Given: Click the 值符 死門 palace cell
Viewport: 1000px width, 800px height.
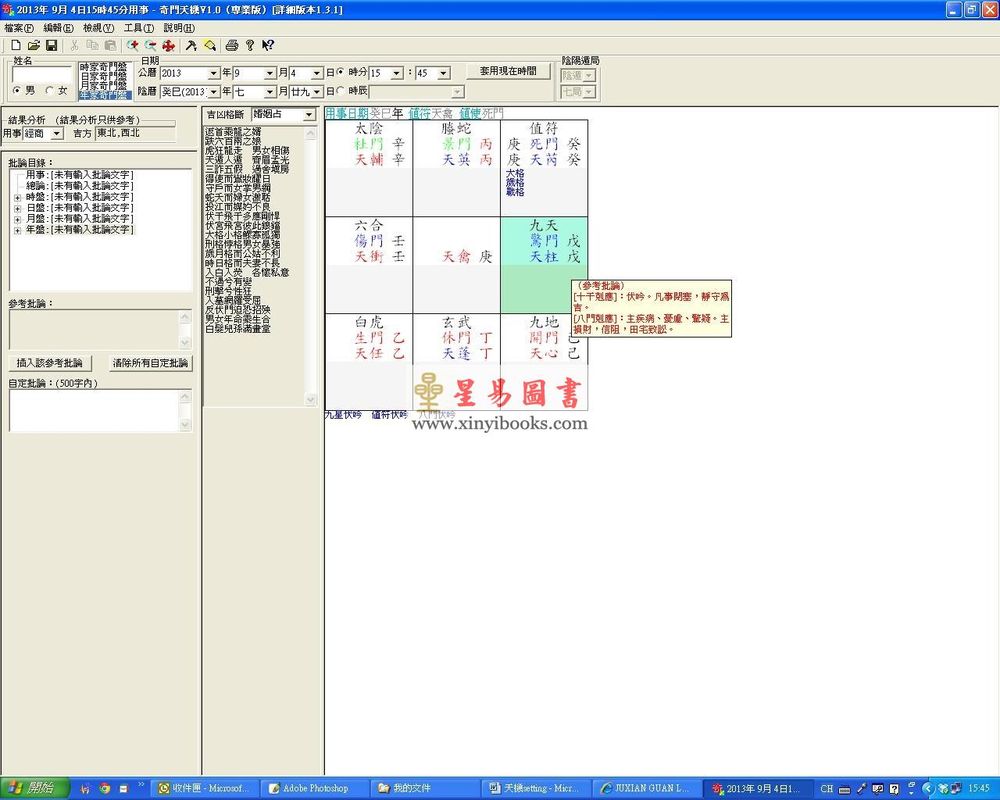Looking at the screenshot, I should coord(544,168).
